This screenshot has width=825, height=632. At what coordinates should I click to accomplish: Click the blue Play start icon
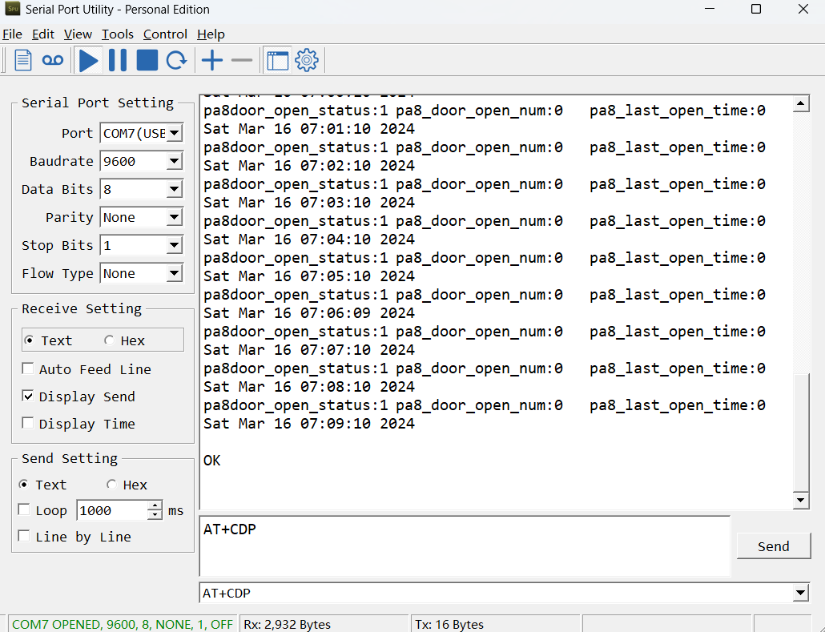pyautogui.click(x=88, y=61)
